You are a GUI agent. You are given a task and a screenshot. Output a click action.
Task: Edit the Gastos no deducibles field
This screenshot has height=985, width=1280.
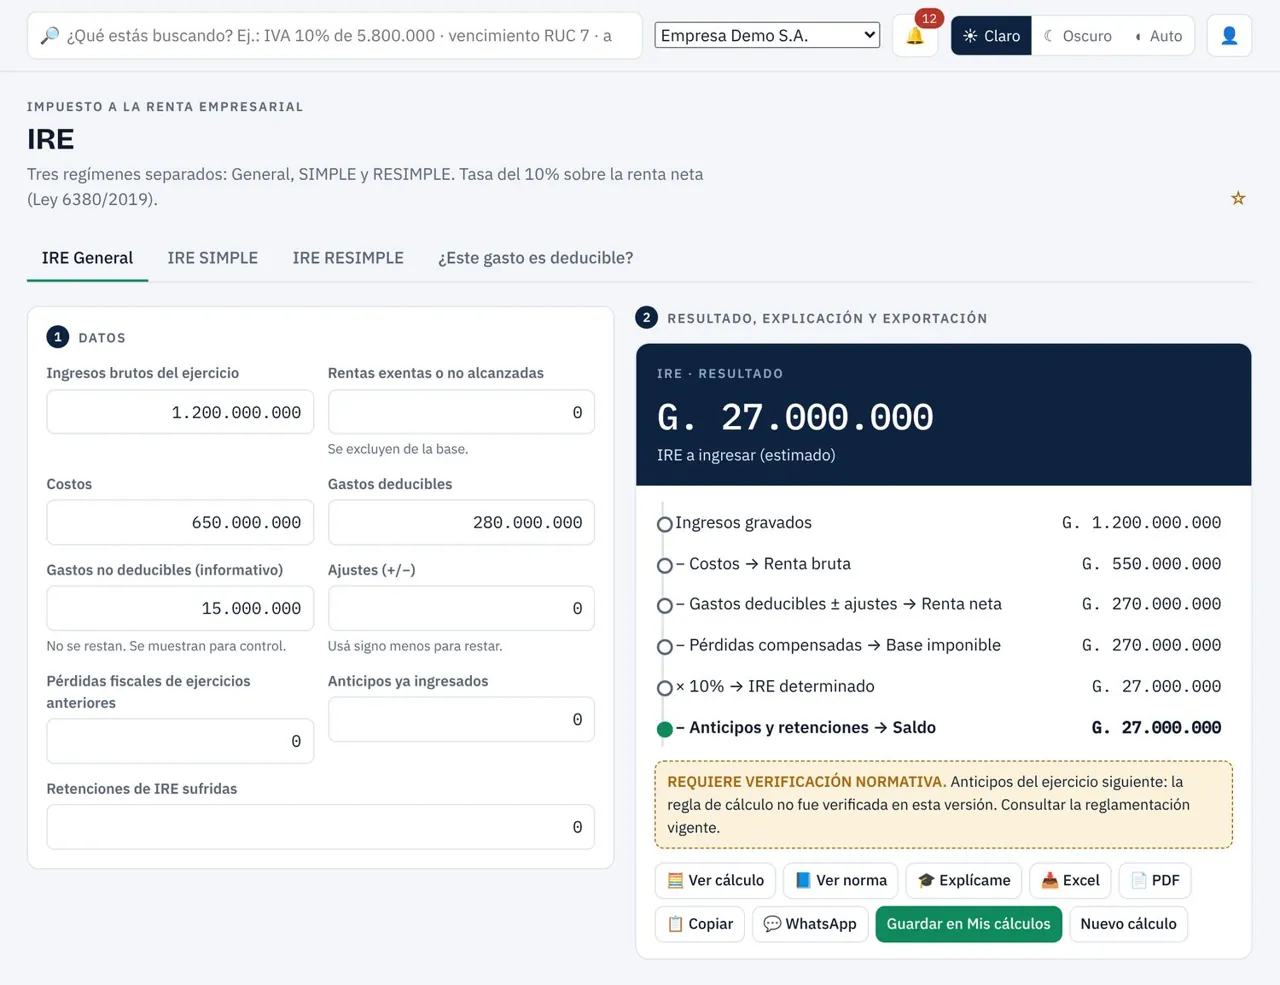[x=180, y=608]
